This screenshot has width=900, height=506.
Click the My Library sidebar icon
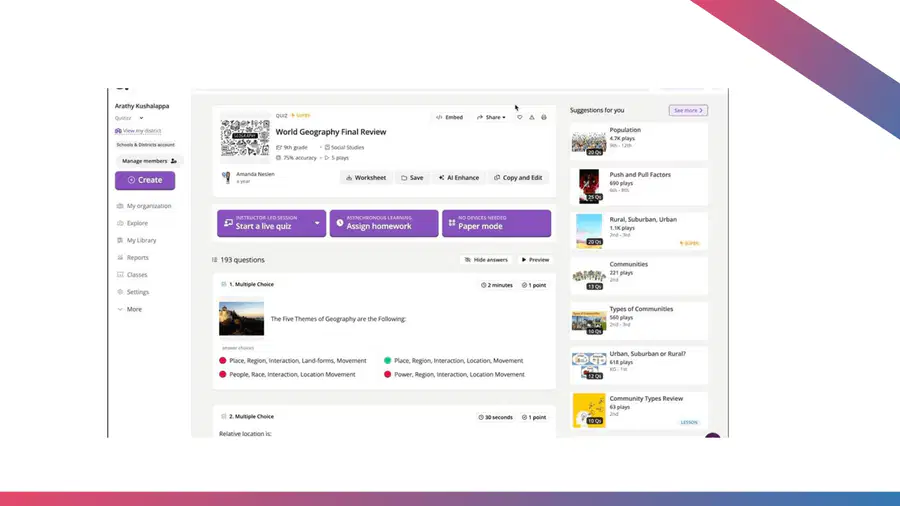pos(120,240)
